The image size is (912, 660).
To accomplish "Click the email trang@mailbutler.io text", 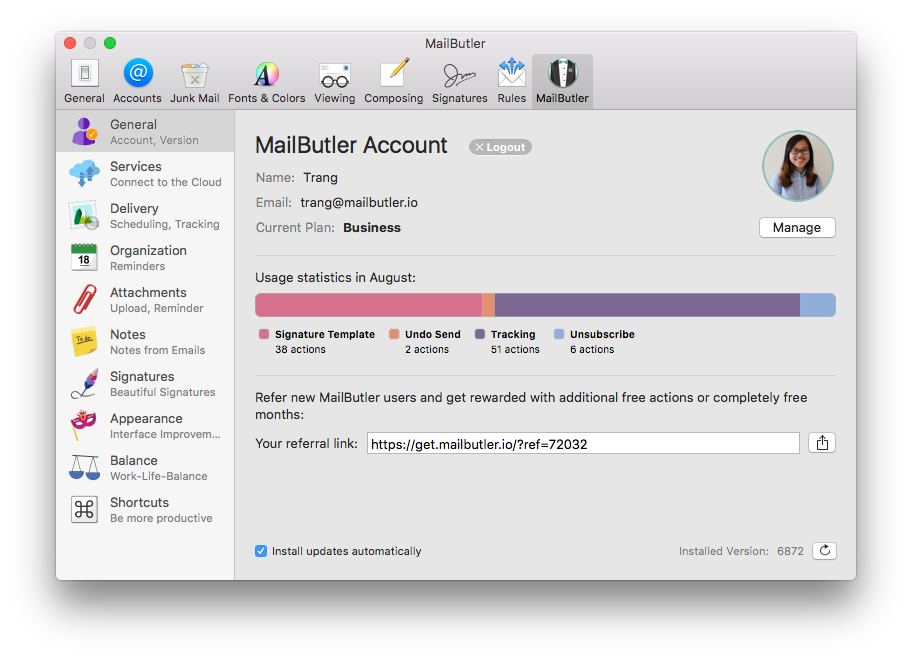I will (359, 202).
